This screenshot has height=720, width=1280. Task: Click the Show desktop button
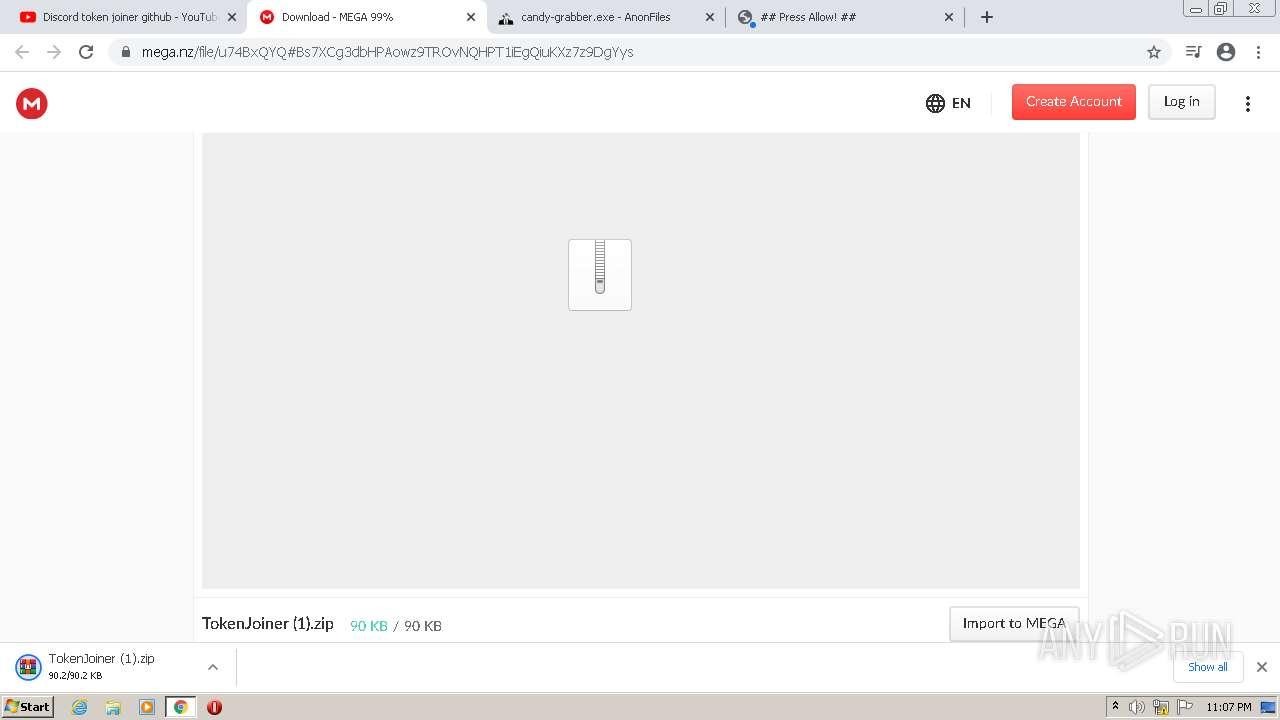point(1268,707)
